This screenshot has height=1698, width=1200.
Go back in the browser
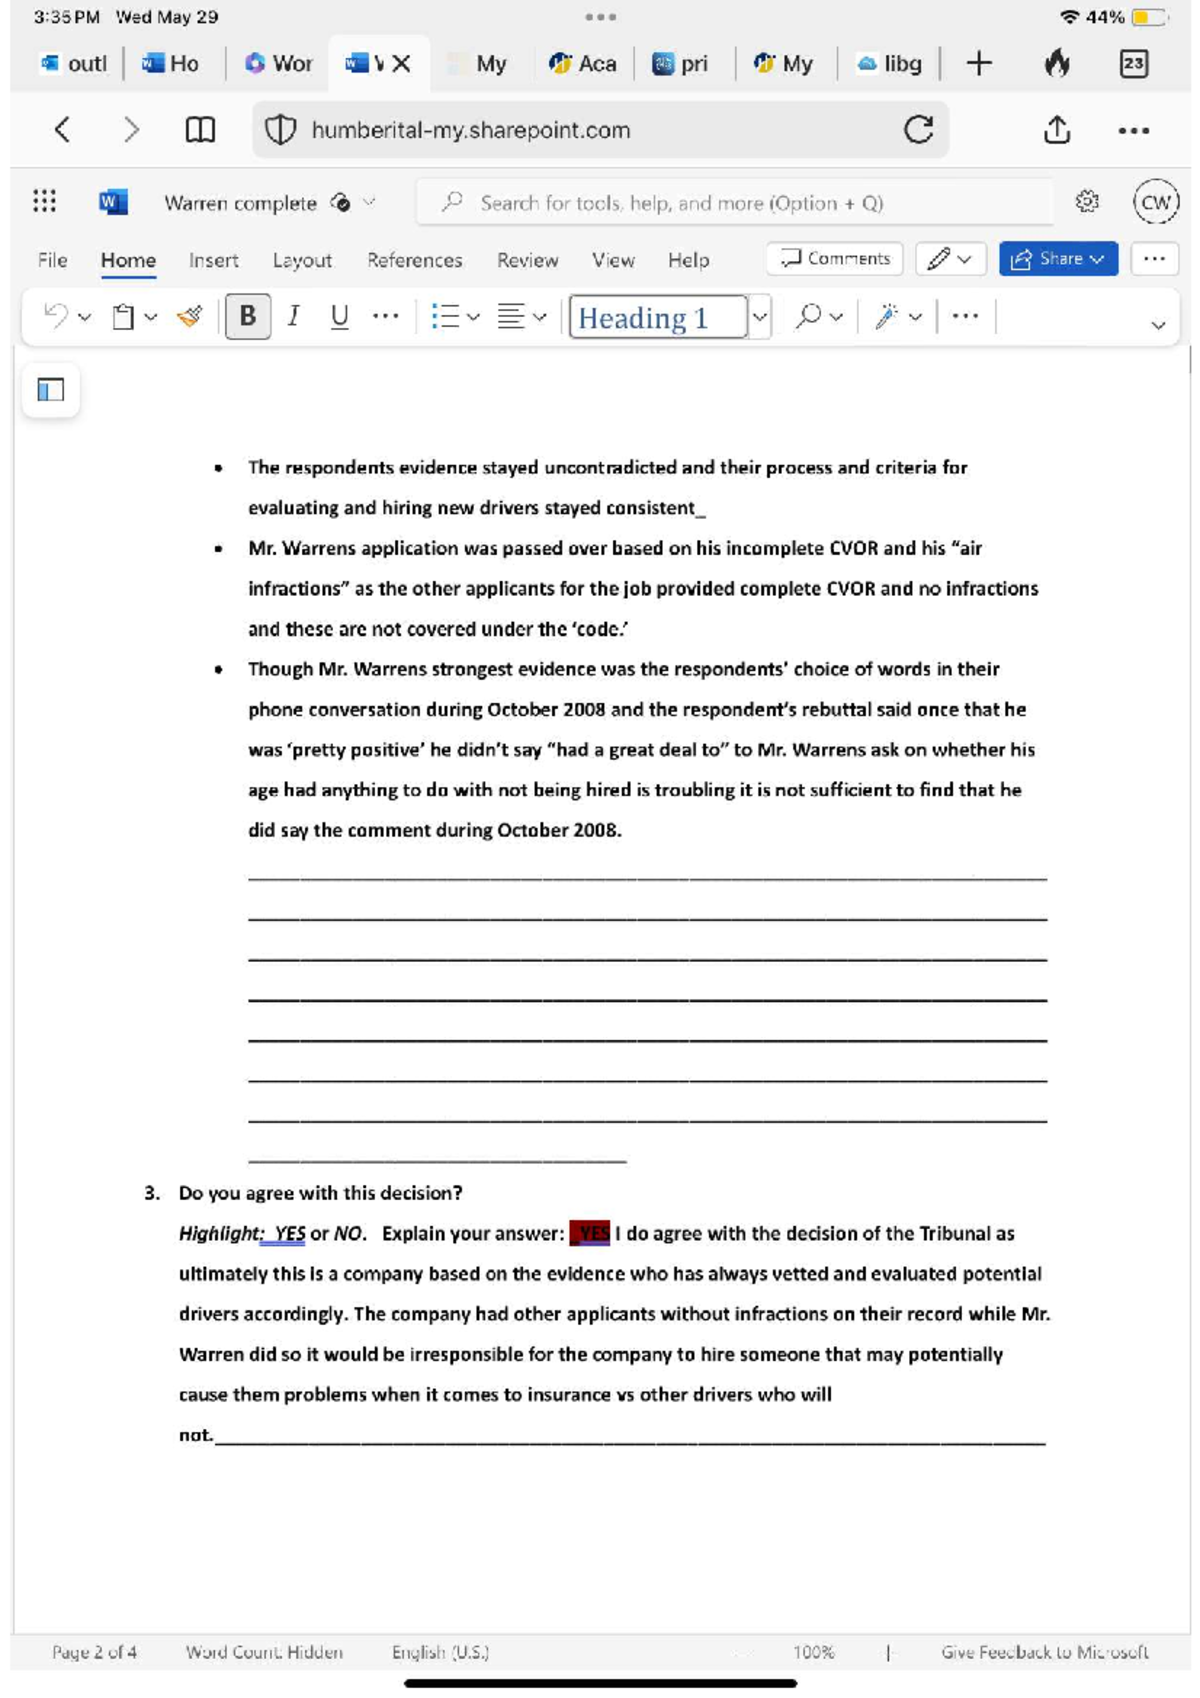(62, 130)
